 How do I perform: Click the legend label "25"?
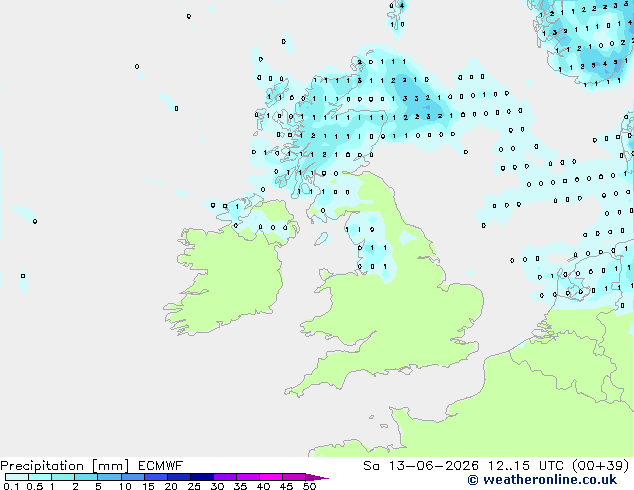(194, 486)
